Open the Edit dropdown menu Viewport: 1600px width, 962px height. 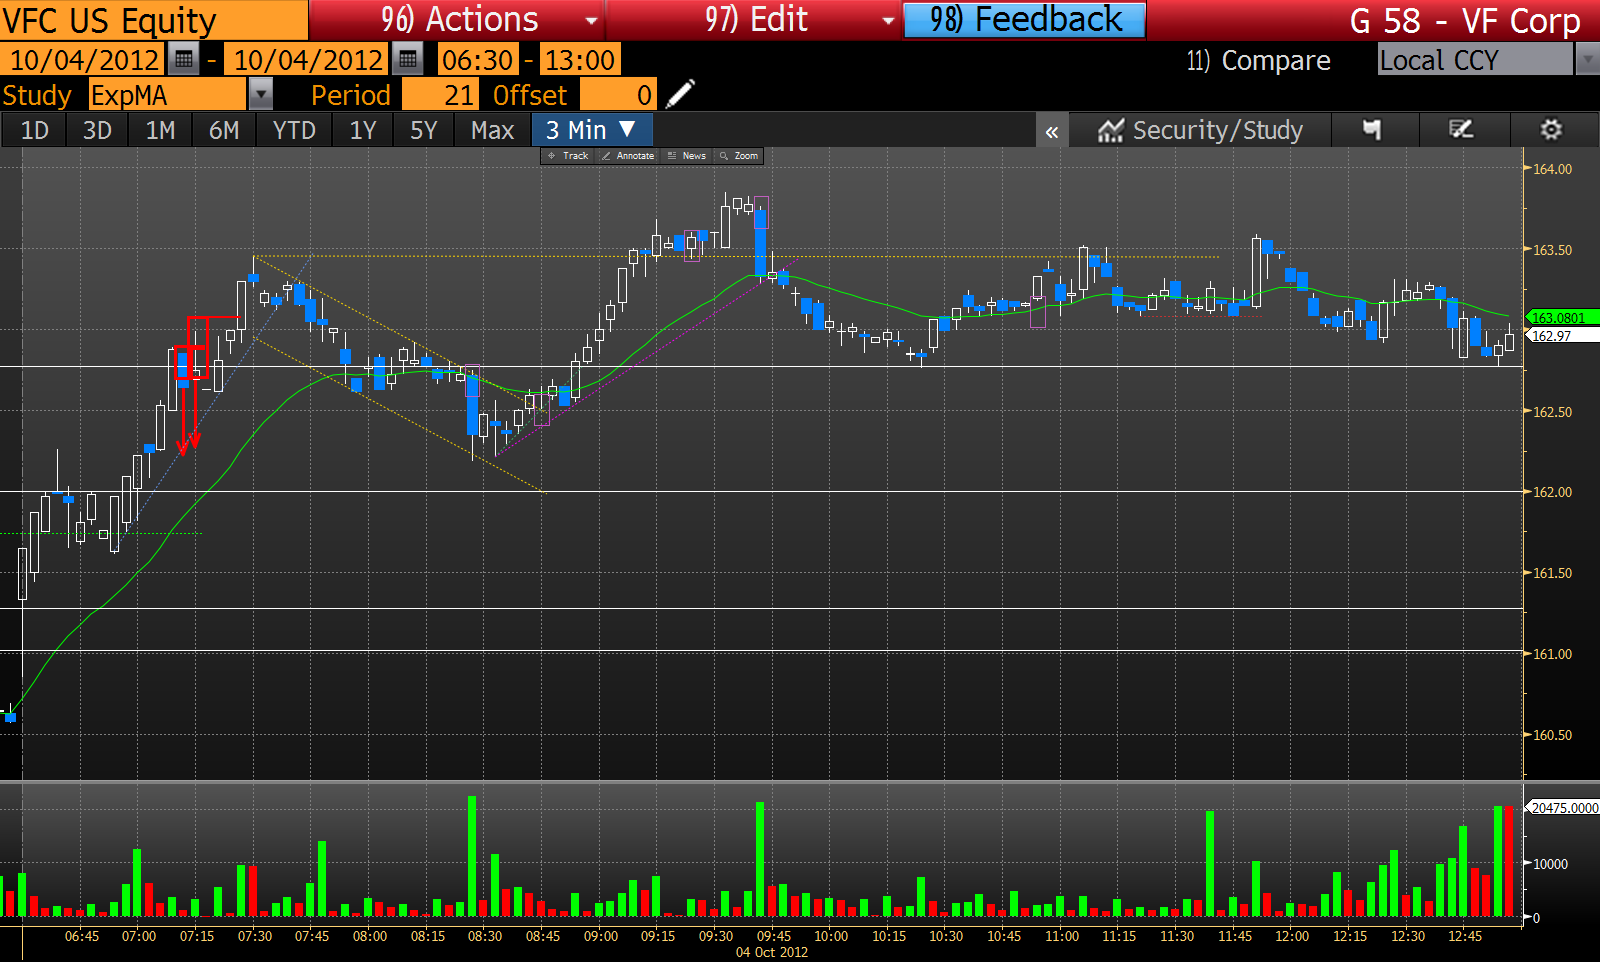pyautogui.click(x=755, y=20)
